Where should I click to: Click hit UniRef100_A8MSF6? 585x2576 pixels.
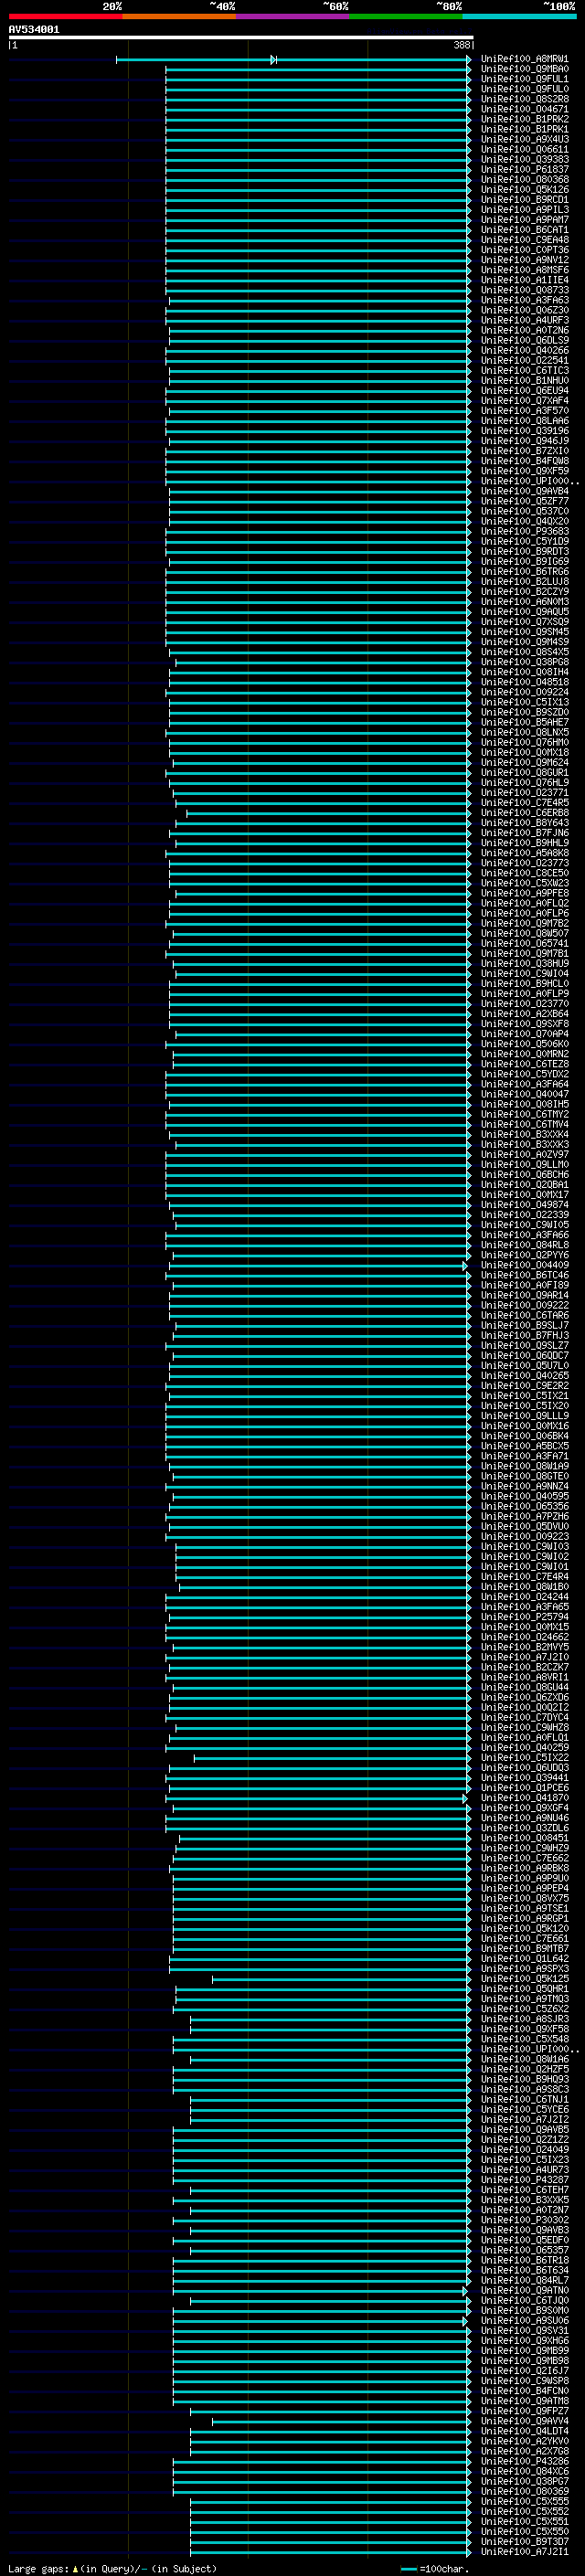click(524, 270)
